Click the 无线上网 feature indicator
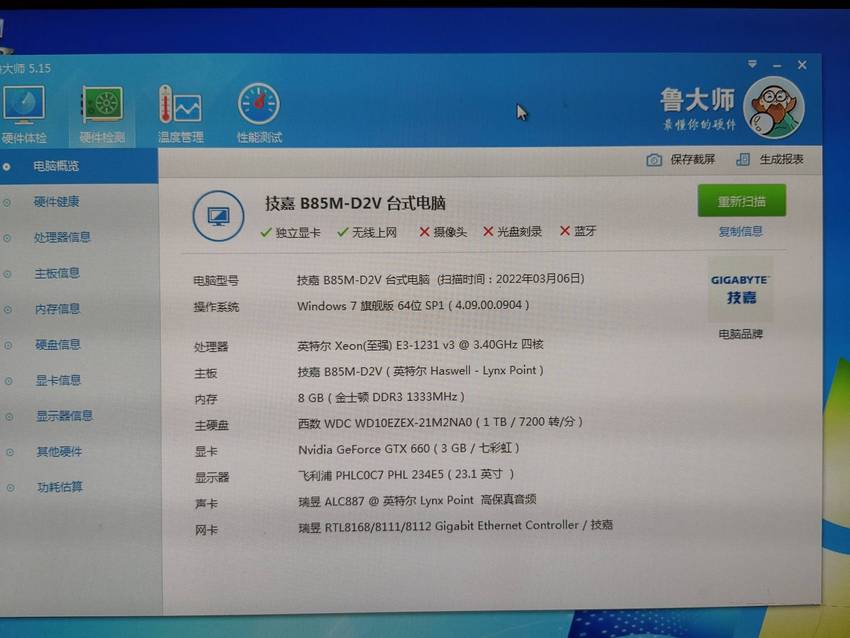The image size is (850, 638). (x=367, y=233)
